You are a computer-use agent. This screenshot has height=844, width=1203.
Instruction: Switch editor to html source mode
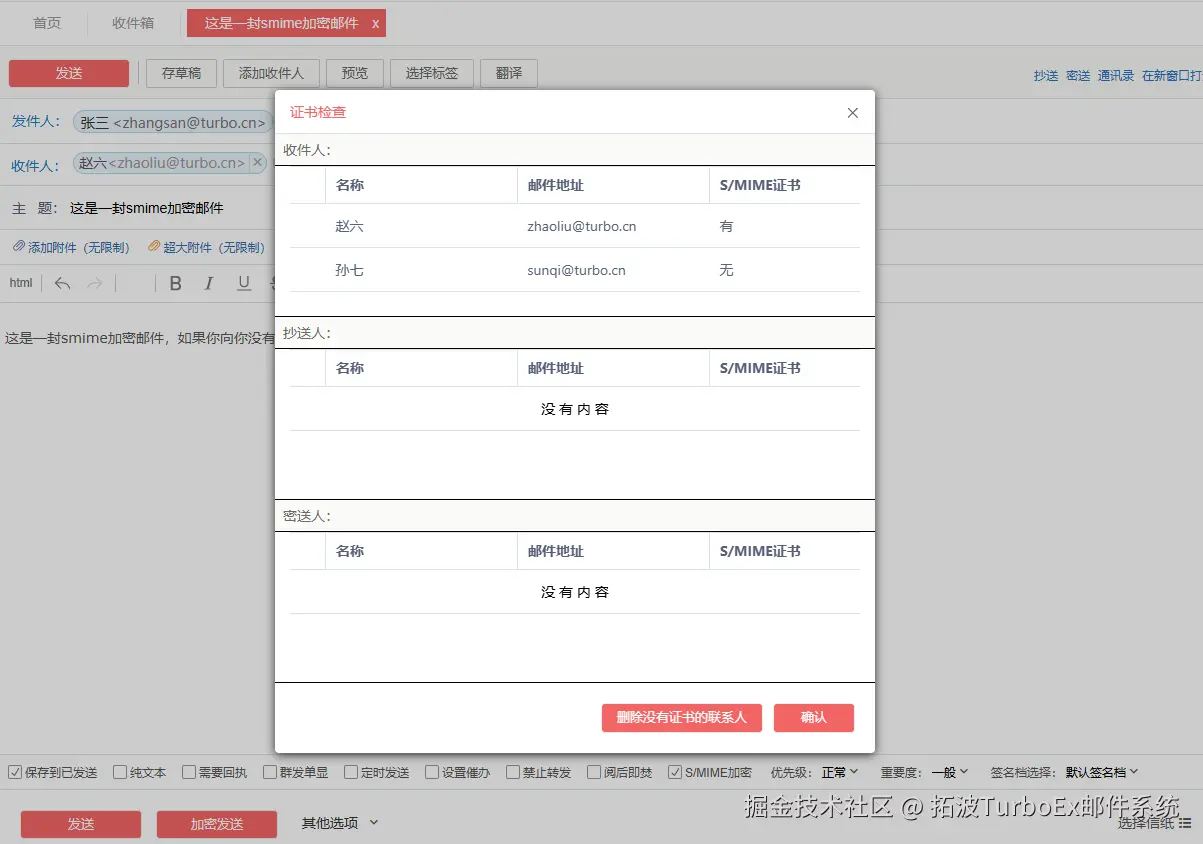21,283
